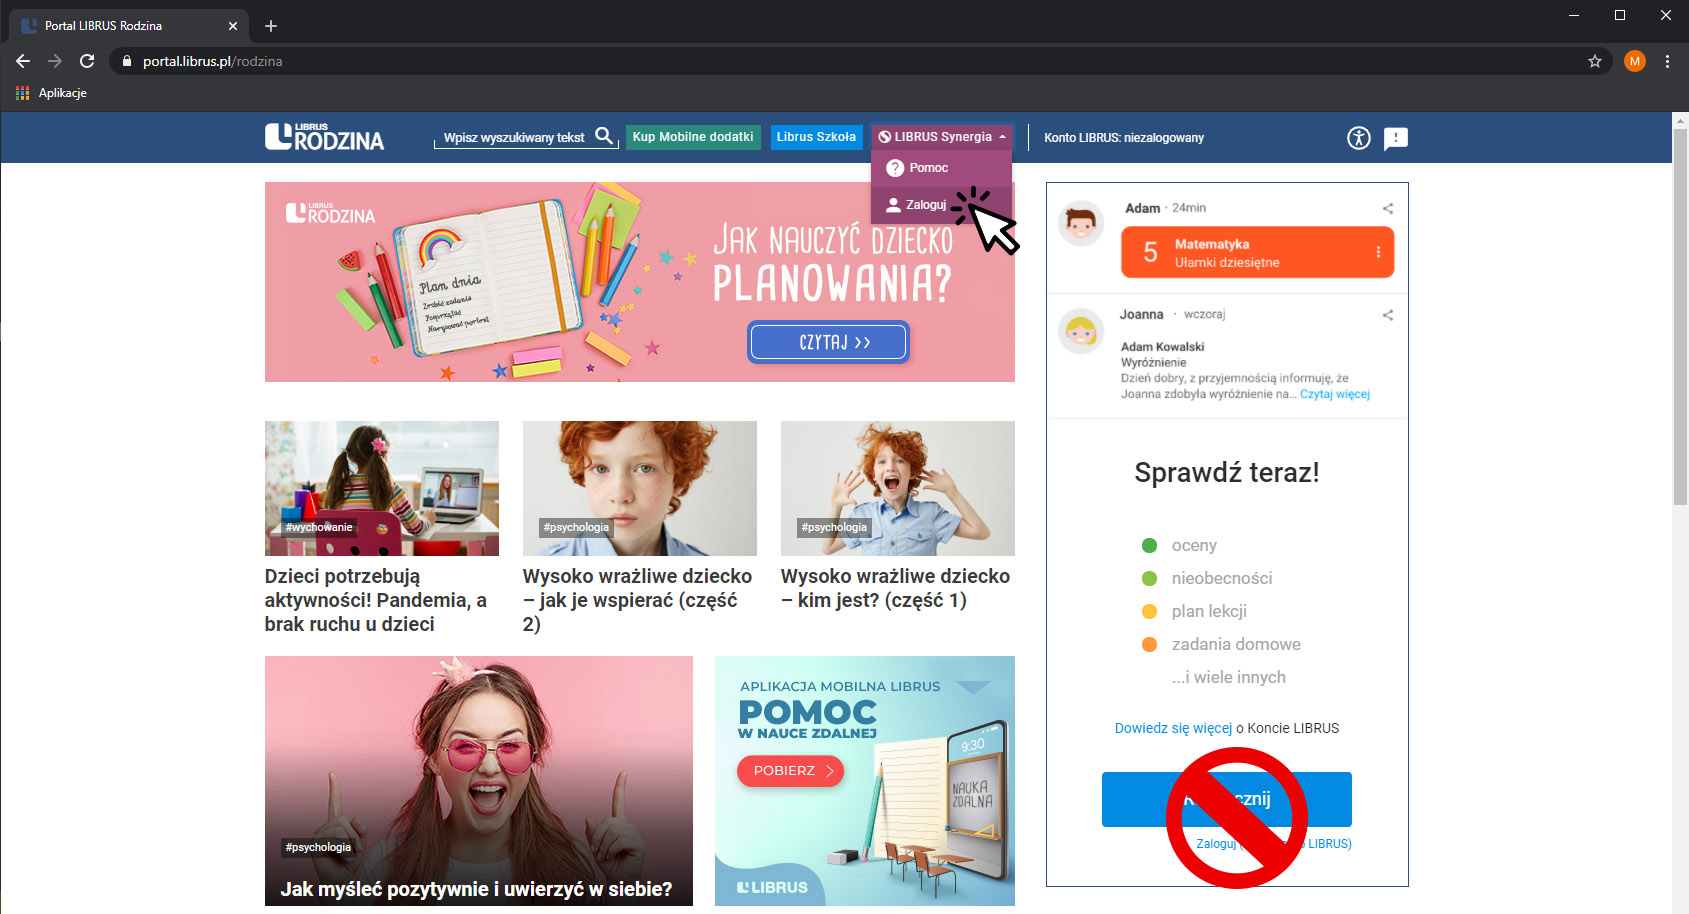1689x914 pixels.
Task: Reload the page
Action: pyautogui.click(x=87, y=61)
